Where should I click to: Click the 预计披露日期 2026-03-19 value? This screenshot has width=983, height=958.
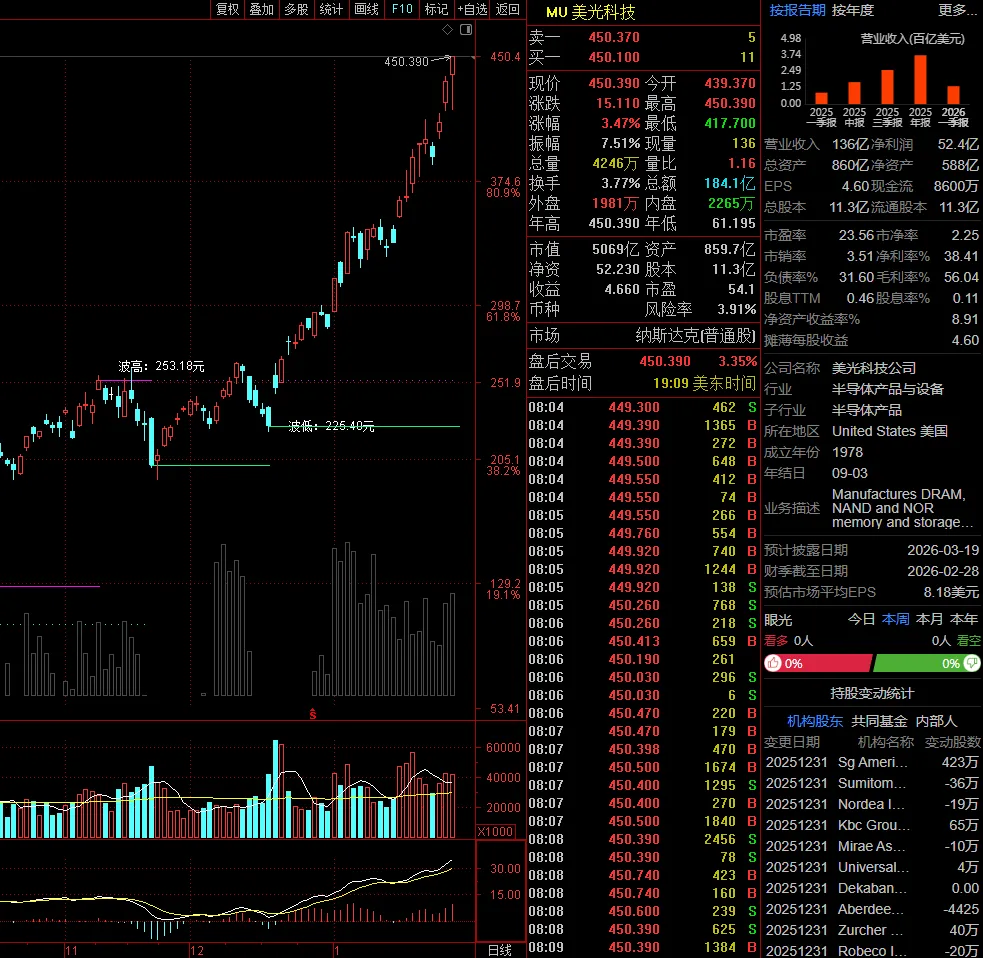(x=943, y=550)
